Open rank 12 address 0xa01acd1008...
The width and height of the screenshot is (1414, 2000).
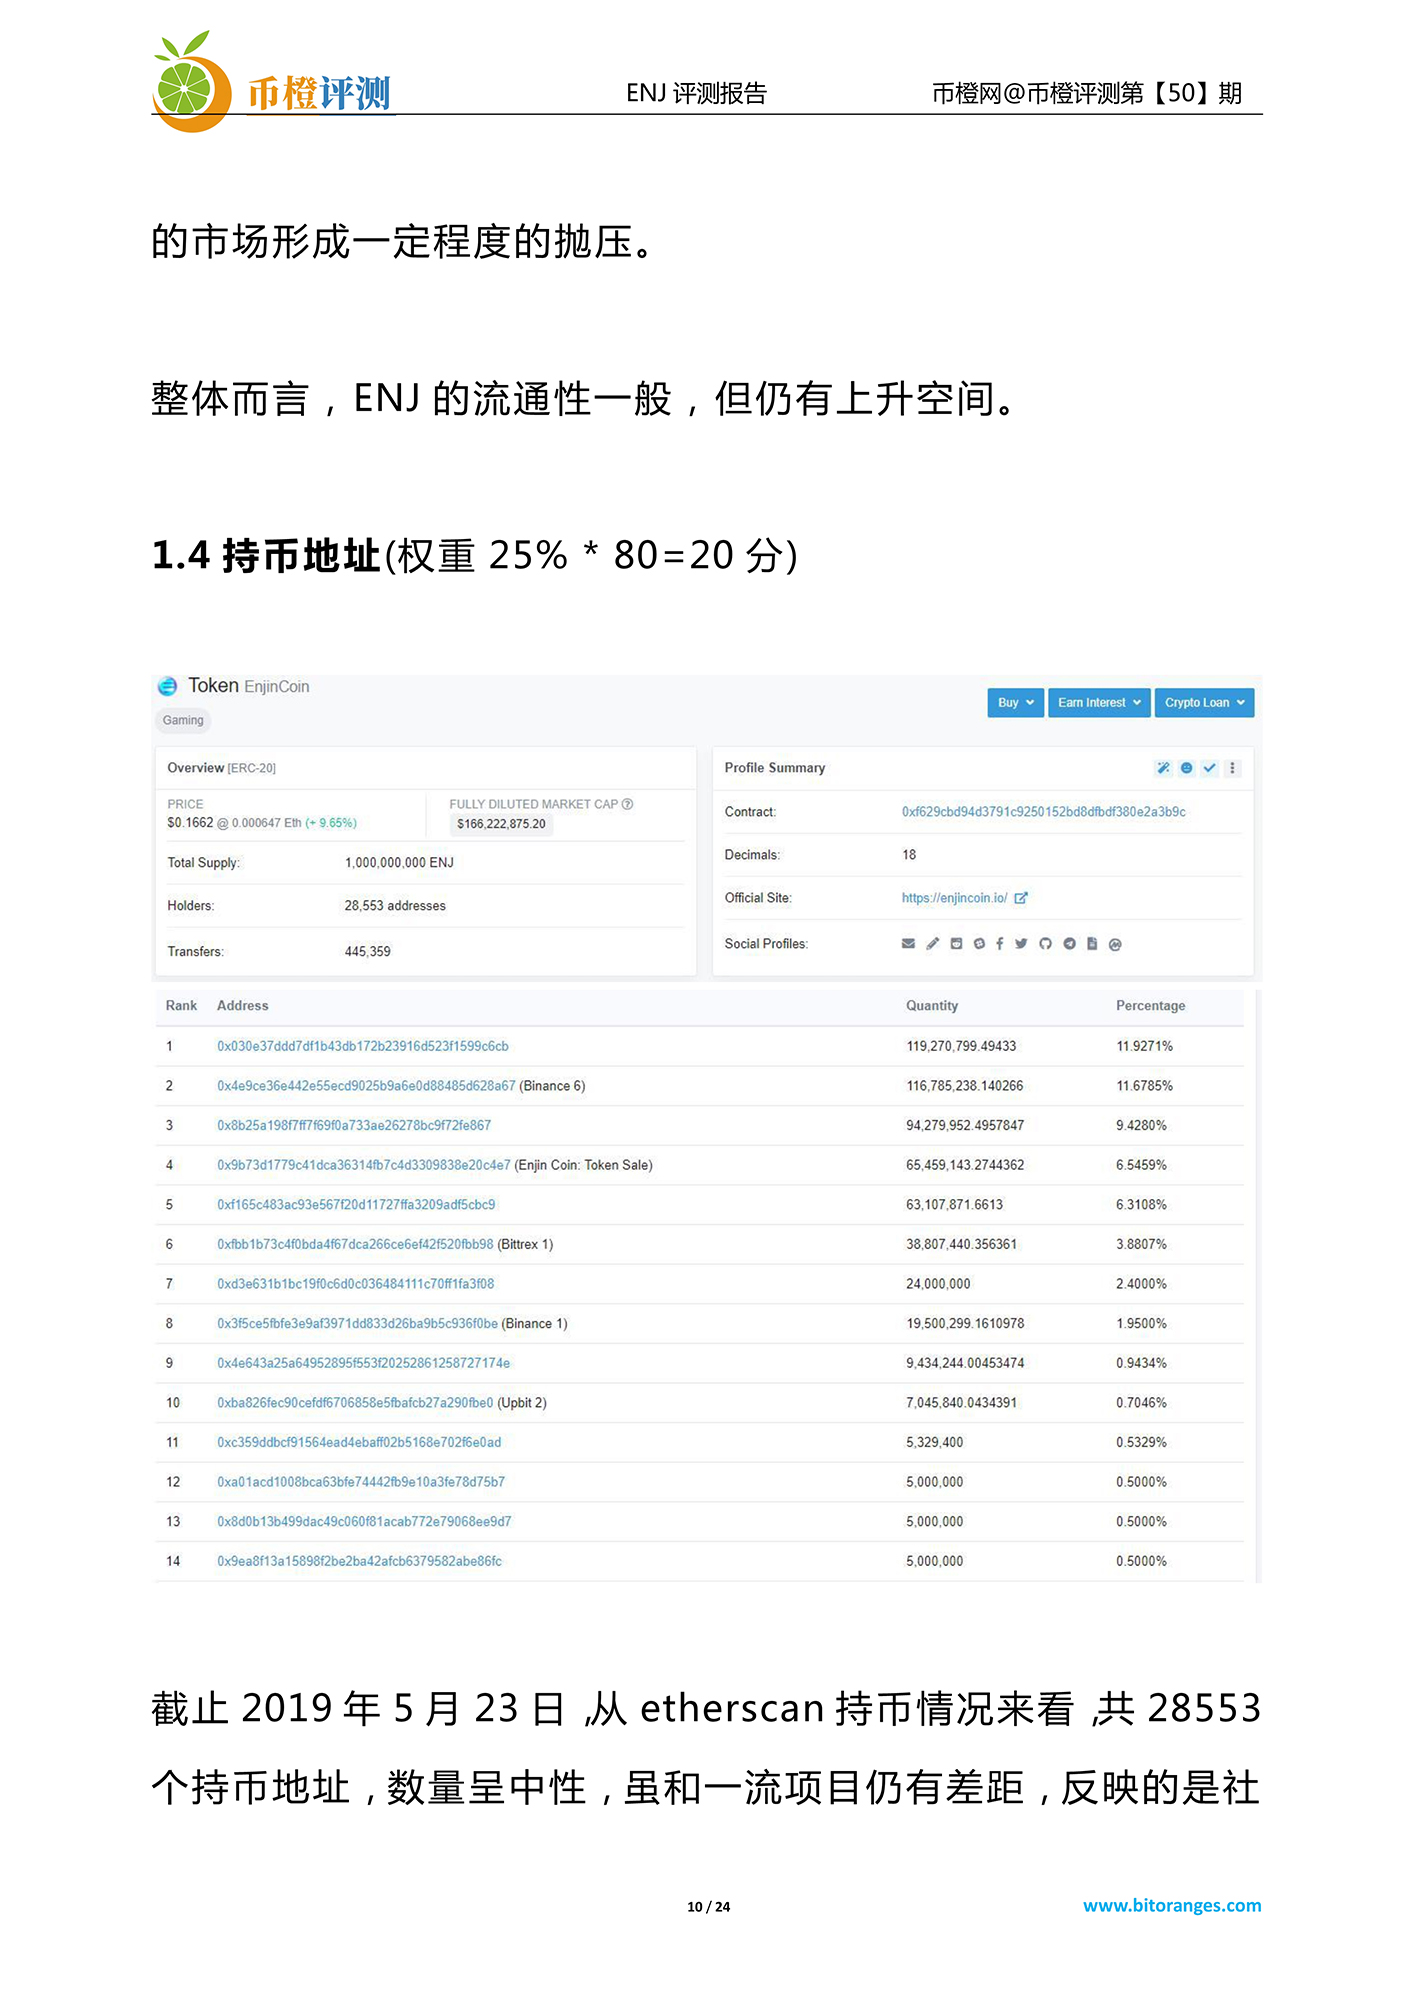point(361,1482)
